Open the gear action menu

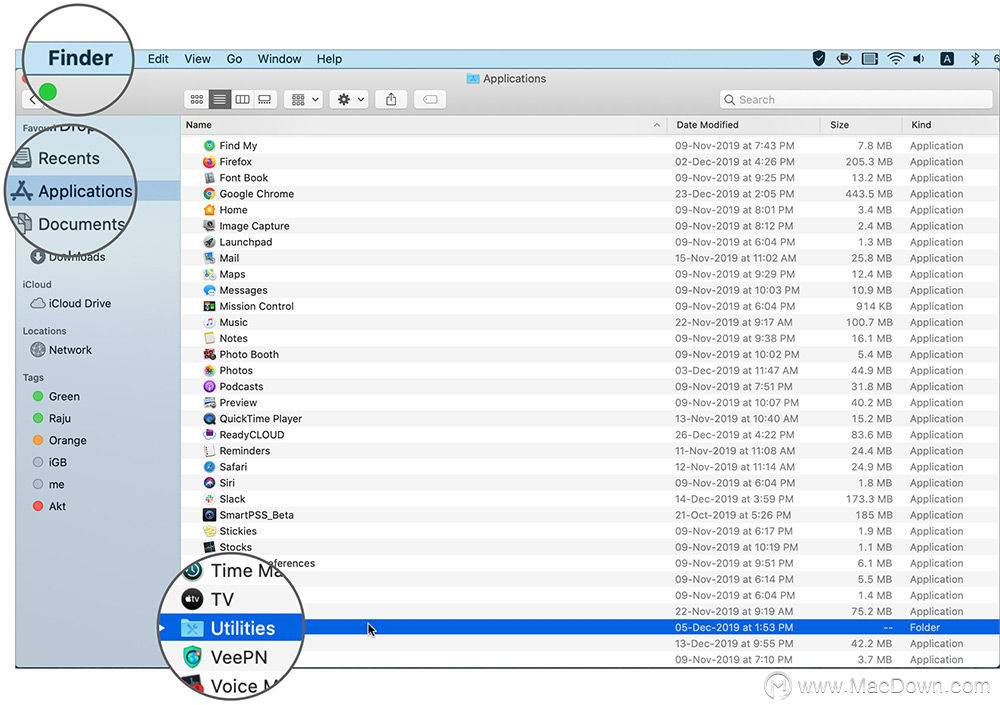pyautogui.click(x=349, y=100)
